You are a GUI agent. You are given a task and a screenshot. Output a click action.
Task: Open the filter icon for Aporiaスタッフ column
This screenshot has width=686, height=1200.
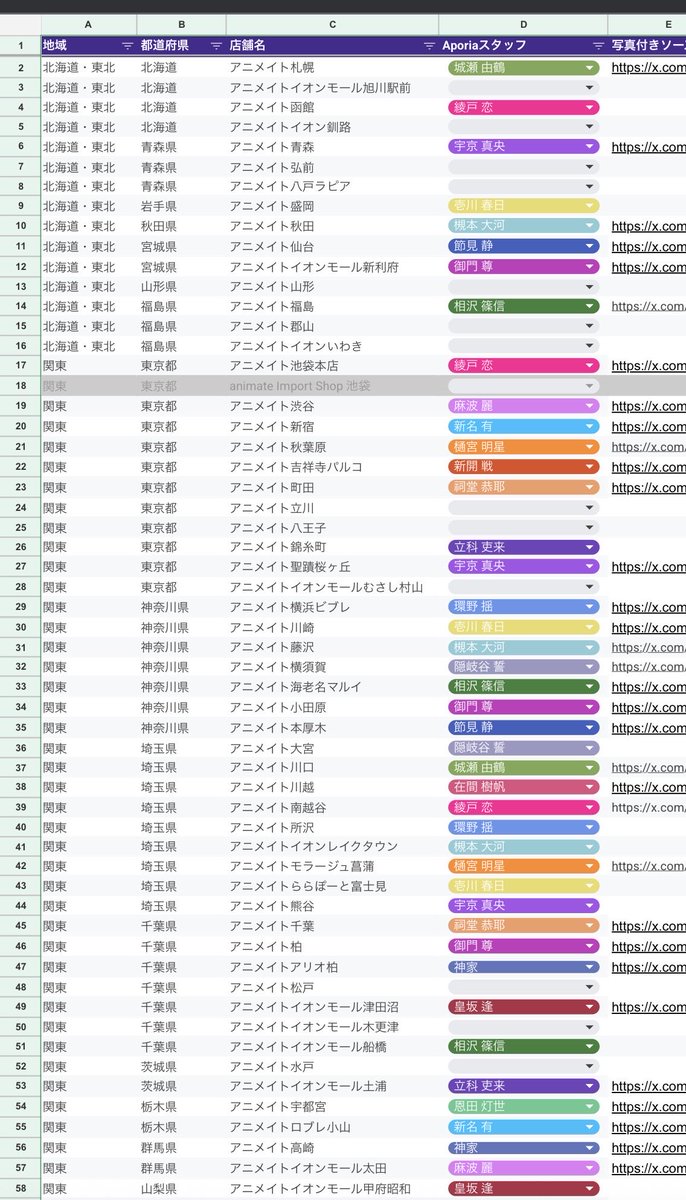(x=598, y=45)
